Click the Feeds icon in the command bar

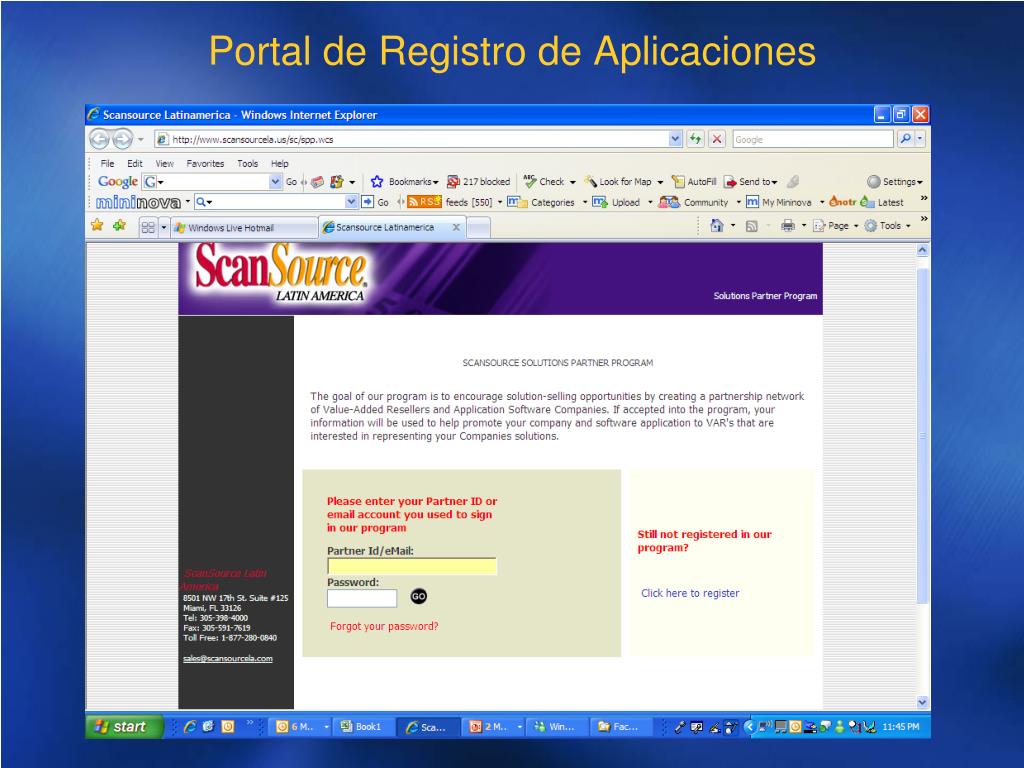point(752,226)
